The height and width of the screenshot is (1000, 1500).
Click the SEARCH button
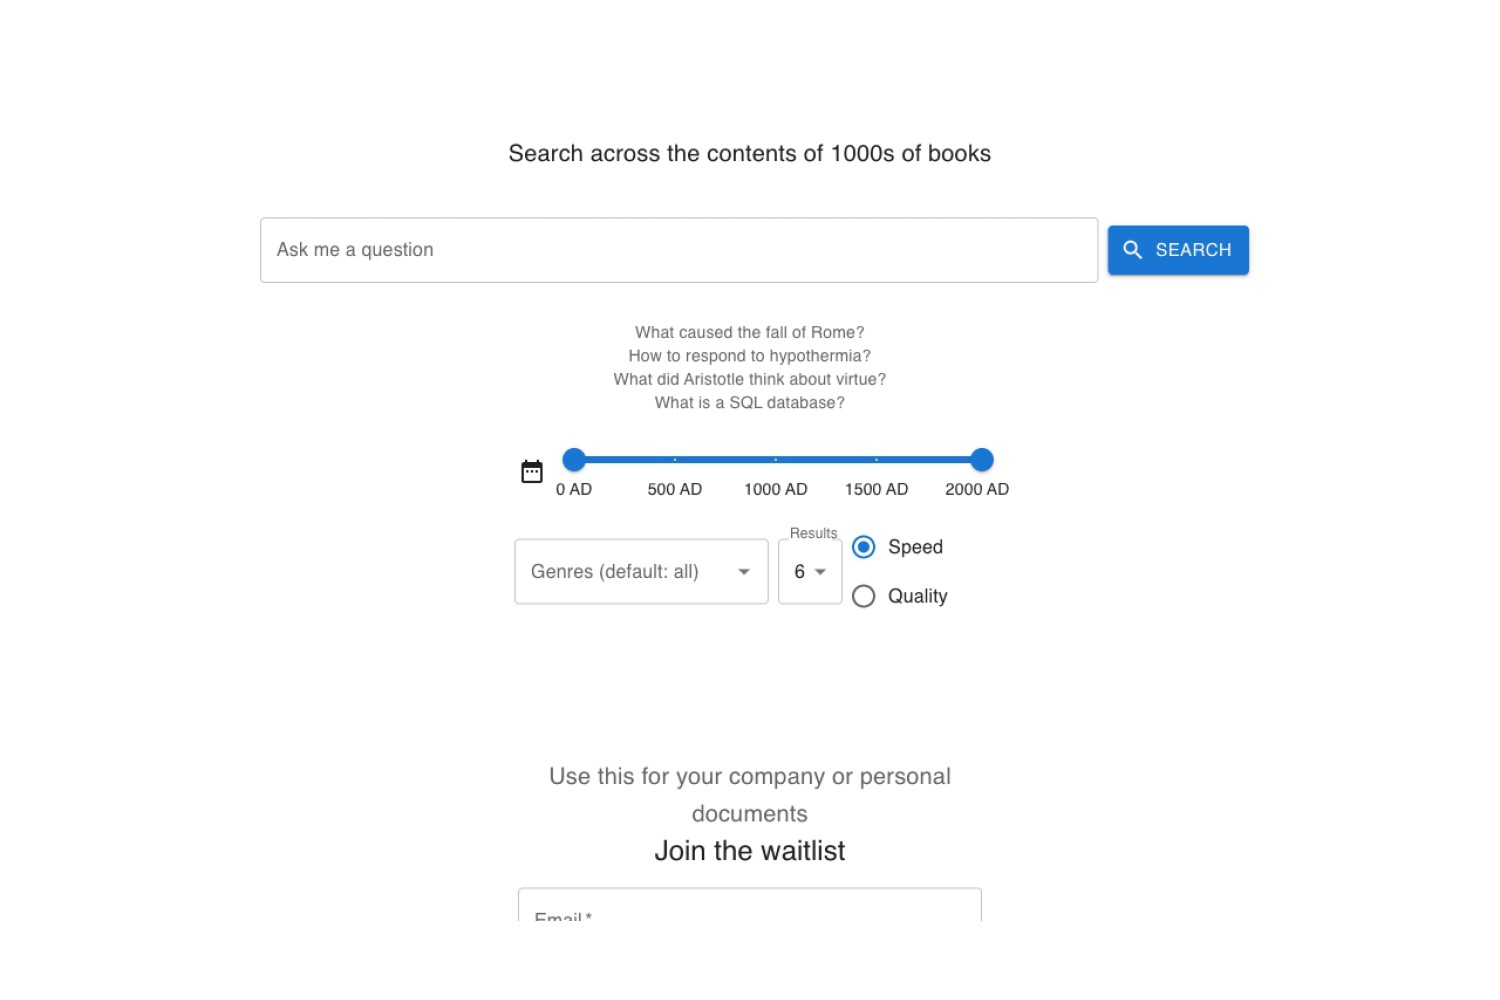pyautogui.click(x=1178, y=250)
